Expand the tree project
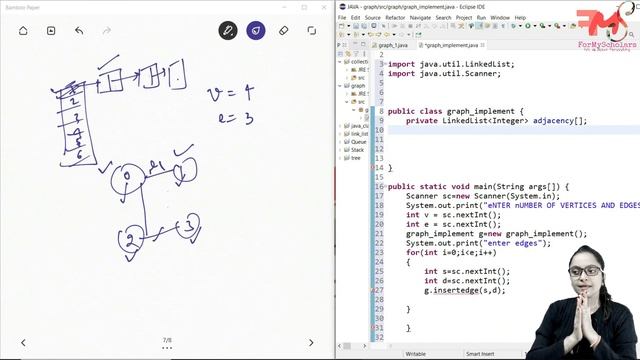Screen dimensions: 640x360 click(x=340, y=158)
